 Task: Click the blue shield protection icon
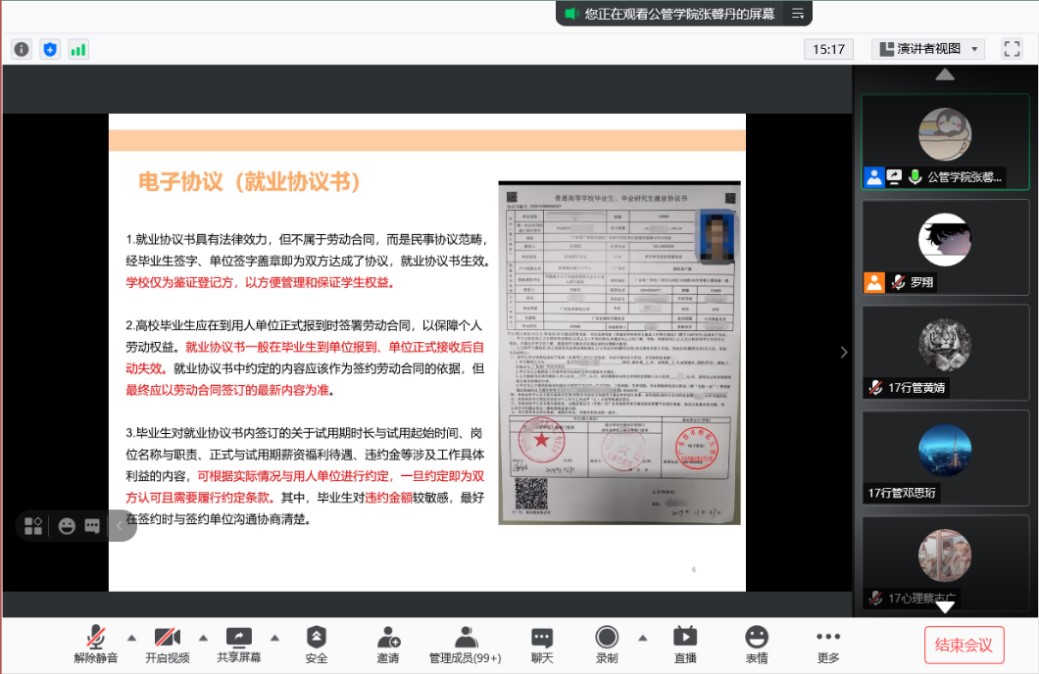point(49,49)
